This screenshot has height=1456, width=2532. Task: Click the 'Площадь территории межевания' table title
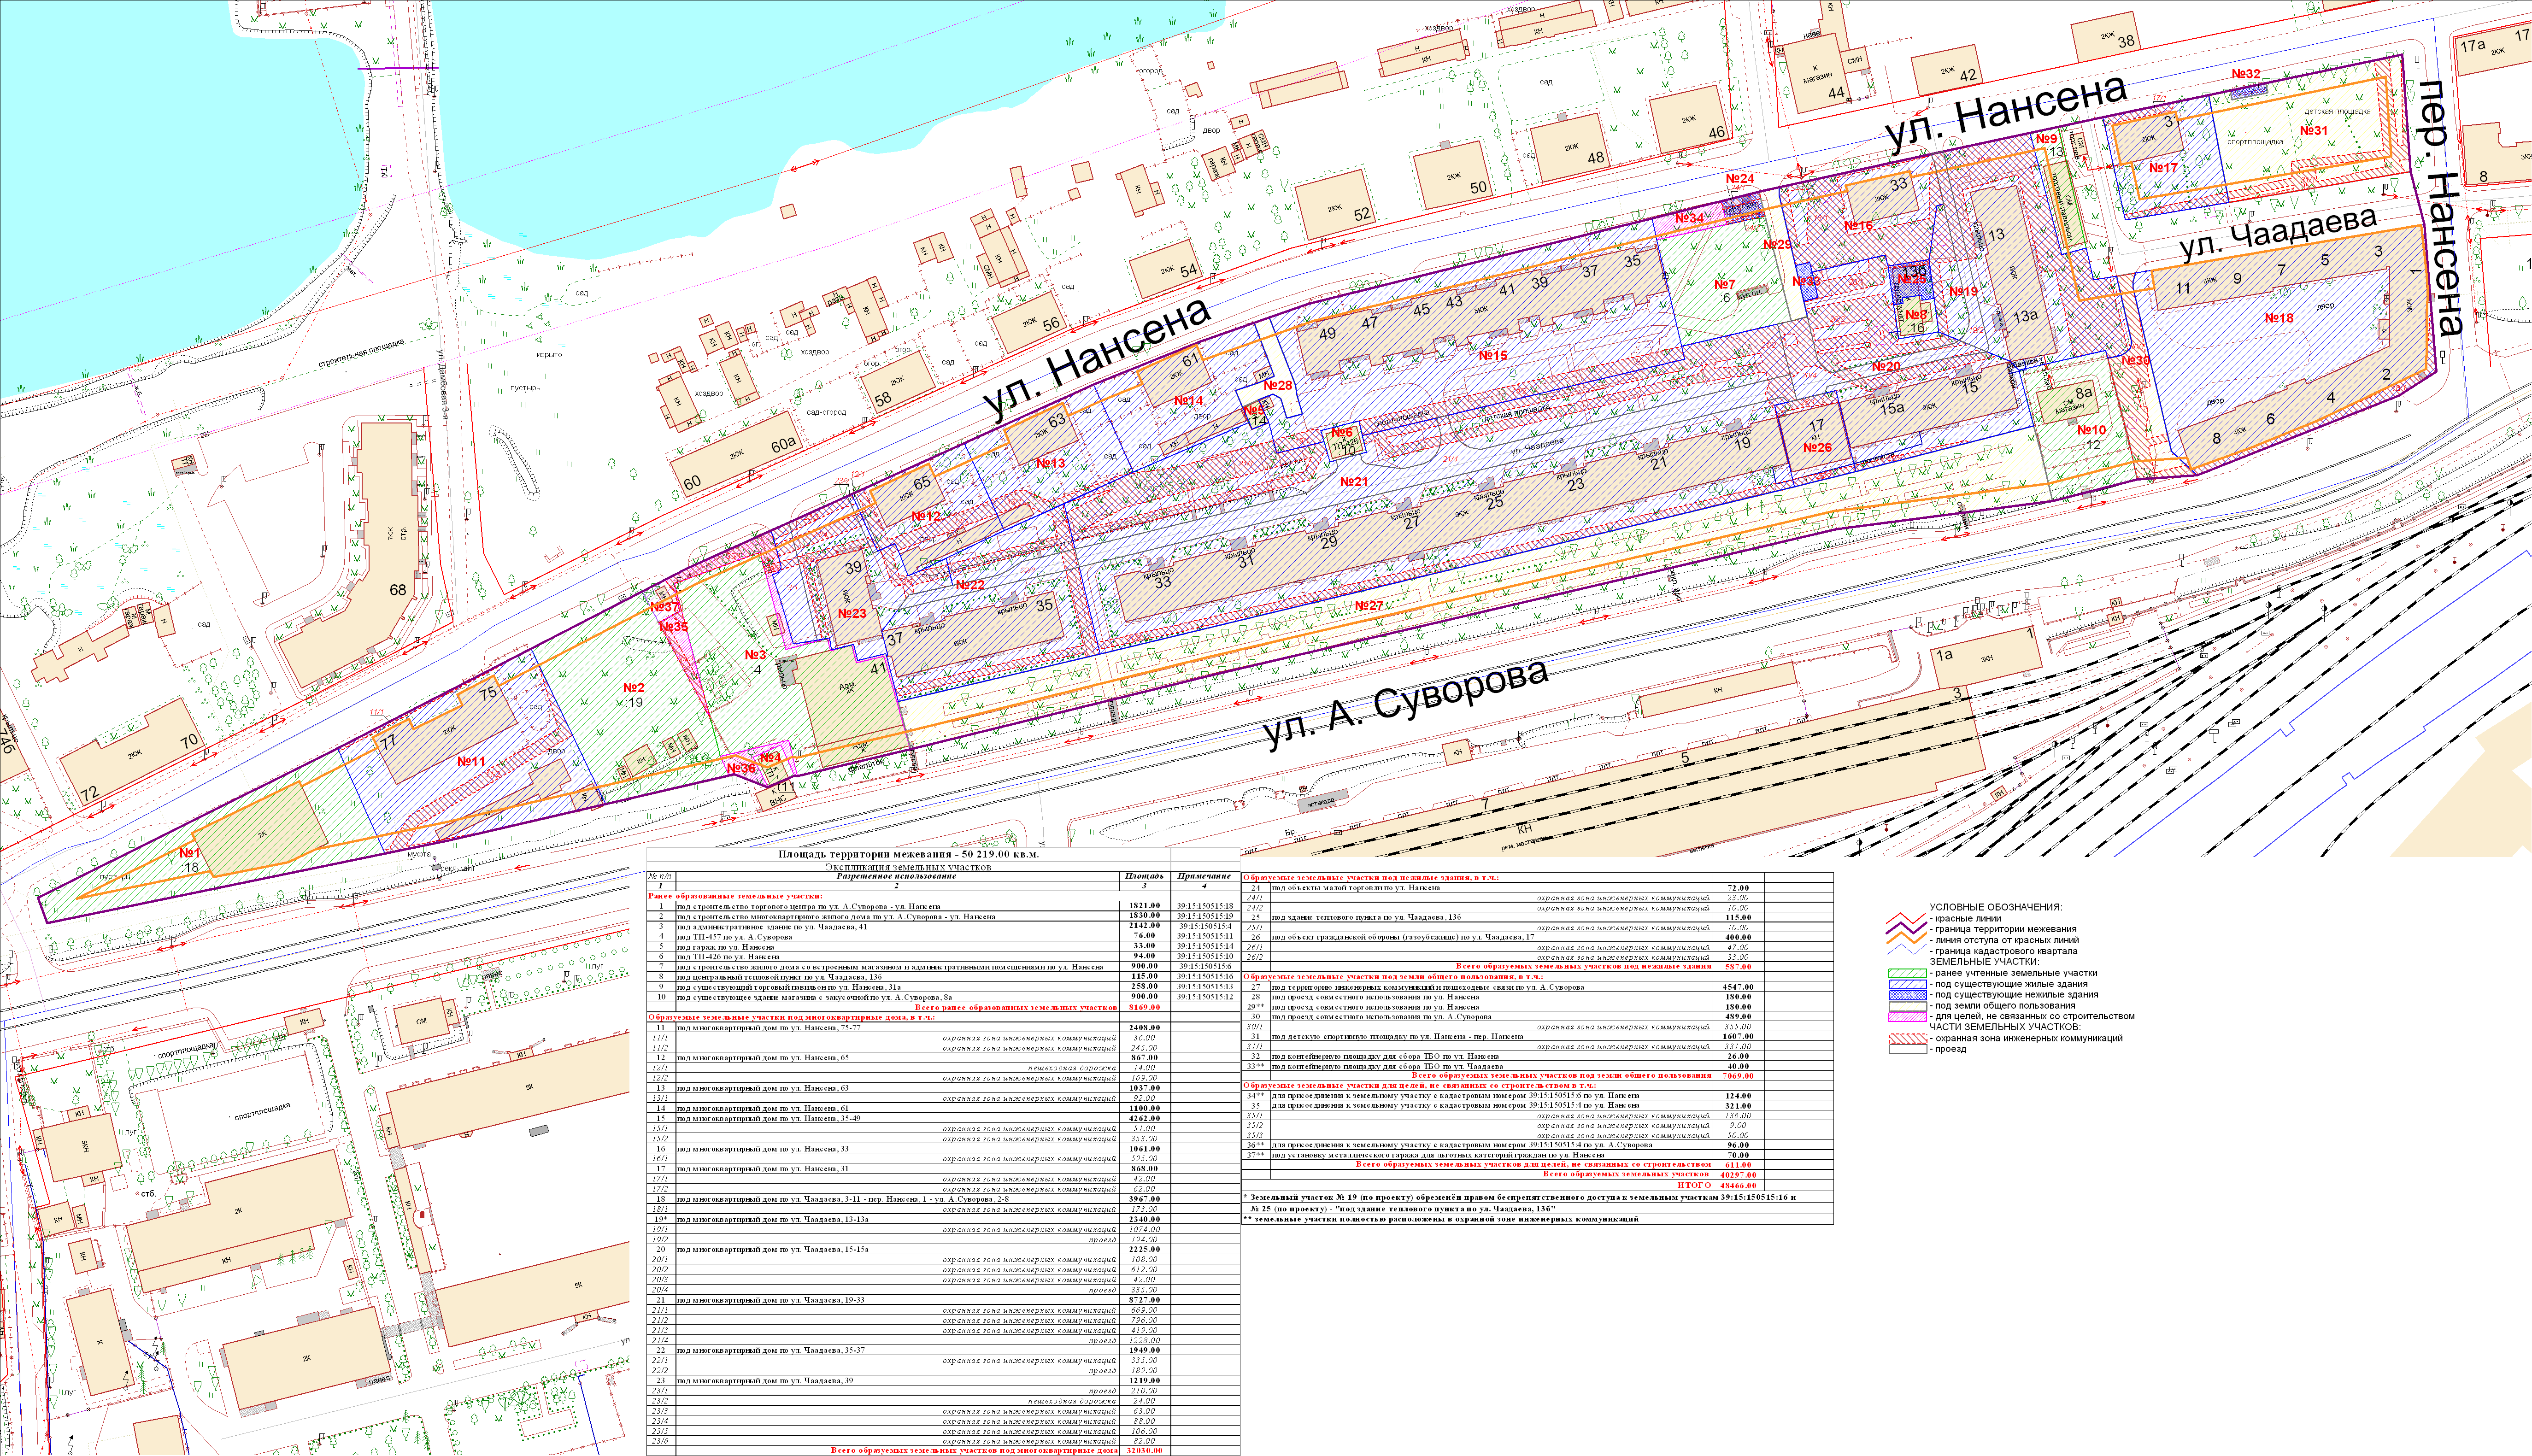coord(908,855)
